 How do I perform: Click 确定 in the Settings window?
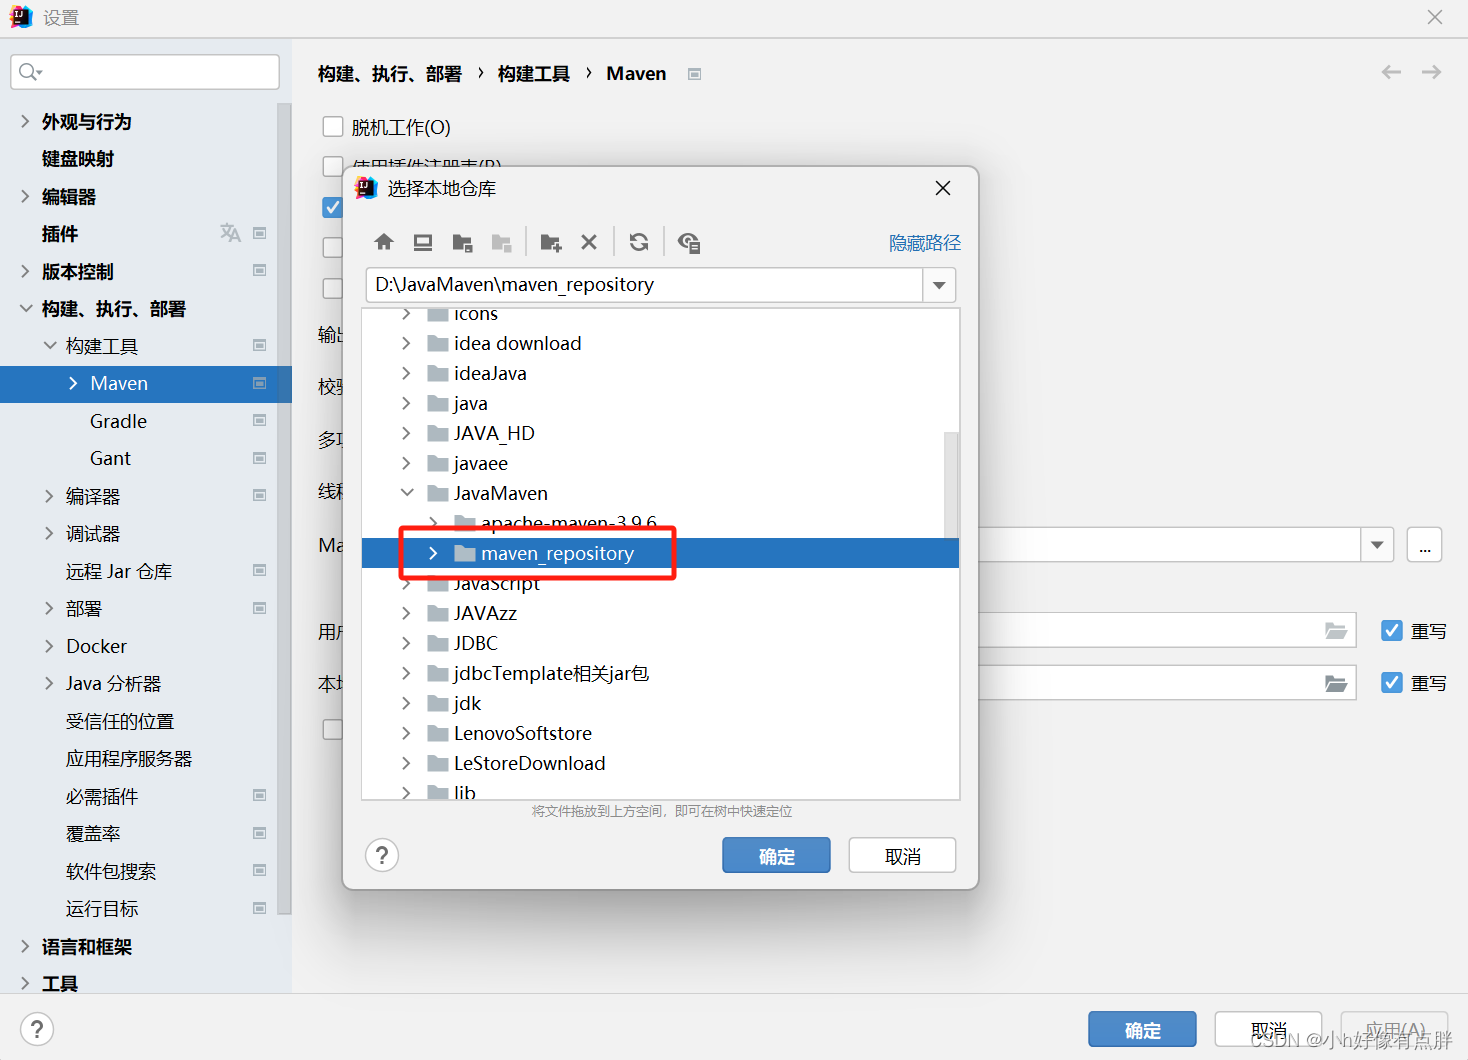pos(1142,1029)
